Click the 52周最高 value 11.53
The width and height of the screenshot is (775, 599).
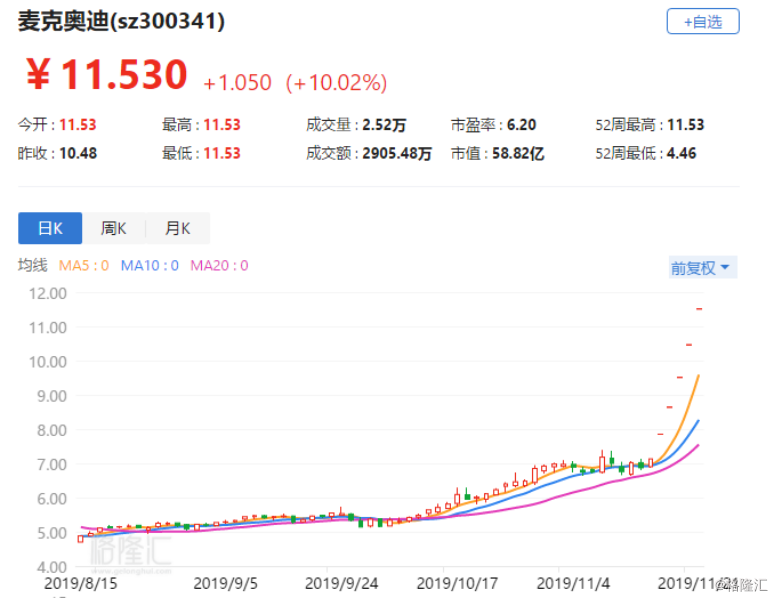[686, 125]
